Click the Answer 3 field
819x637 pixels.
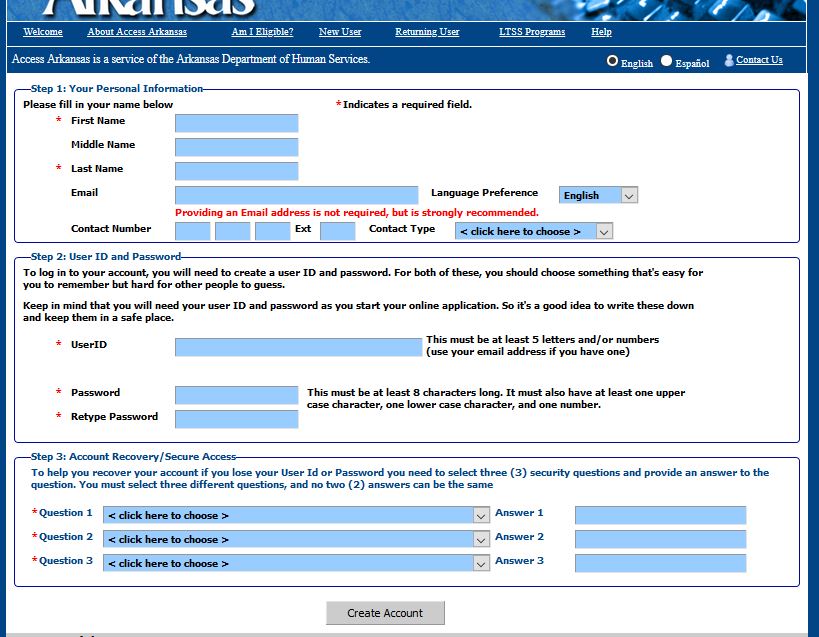click(661, 563)
